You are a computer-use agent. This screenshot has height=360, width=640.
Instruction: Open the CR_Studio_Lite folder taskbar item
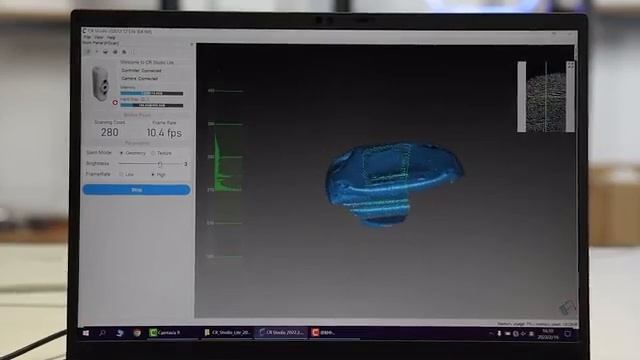(x=227, y=333)
